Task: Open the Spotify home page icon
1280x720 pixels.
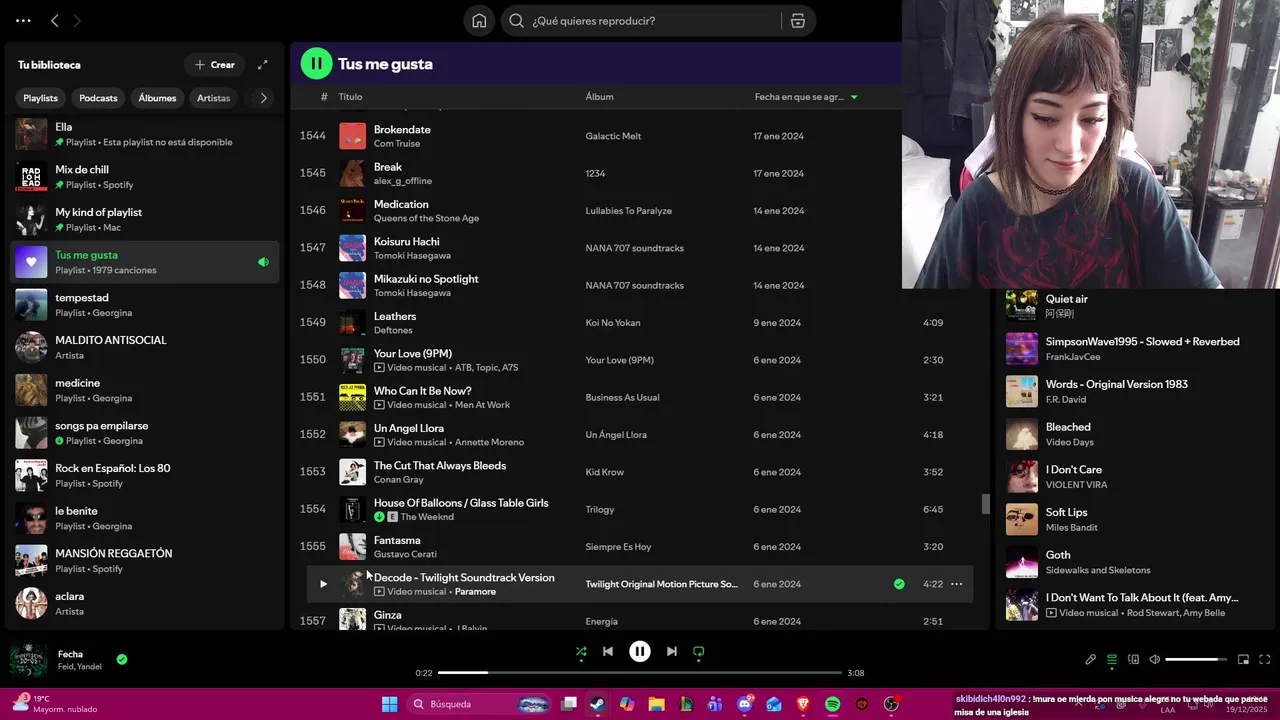Action: 479,21
